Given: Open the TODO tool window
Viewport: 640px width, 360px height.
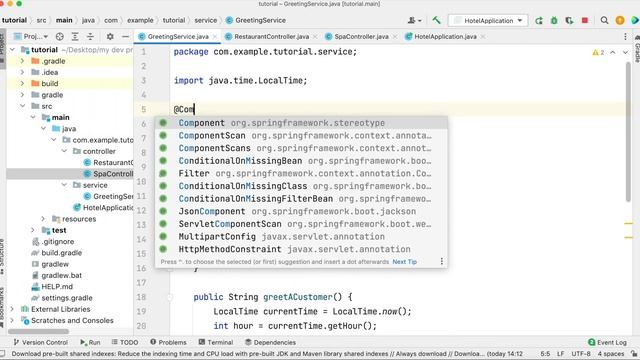Looking at the screenshot, I should pos(125,342).
